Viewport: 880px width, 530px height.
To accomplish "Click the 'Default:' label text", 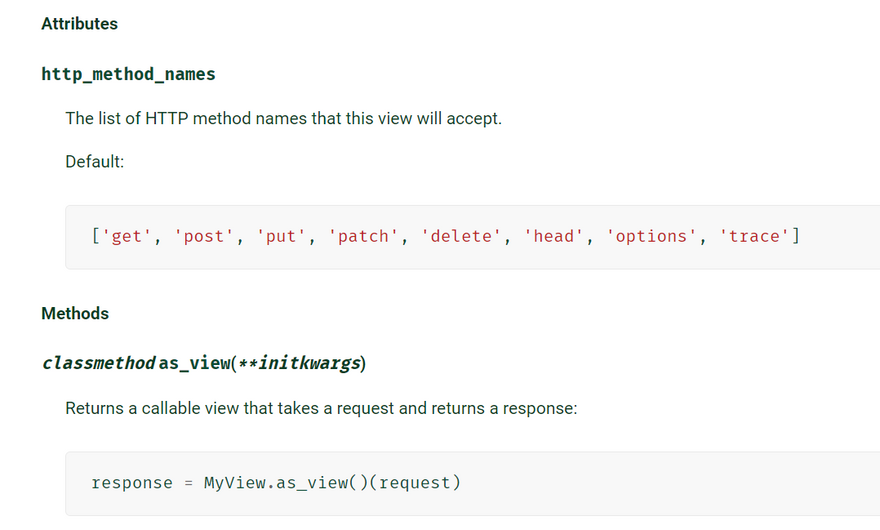I will (94, 161).
